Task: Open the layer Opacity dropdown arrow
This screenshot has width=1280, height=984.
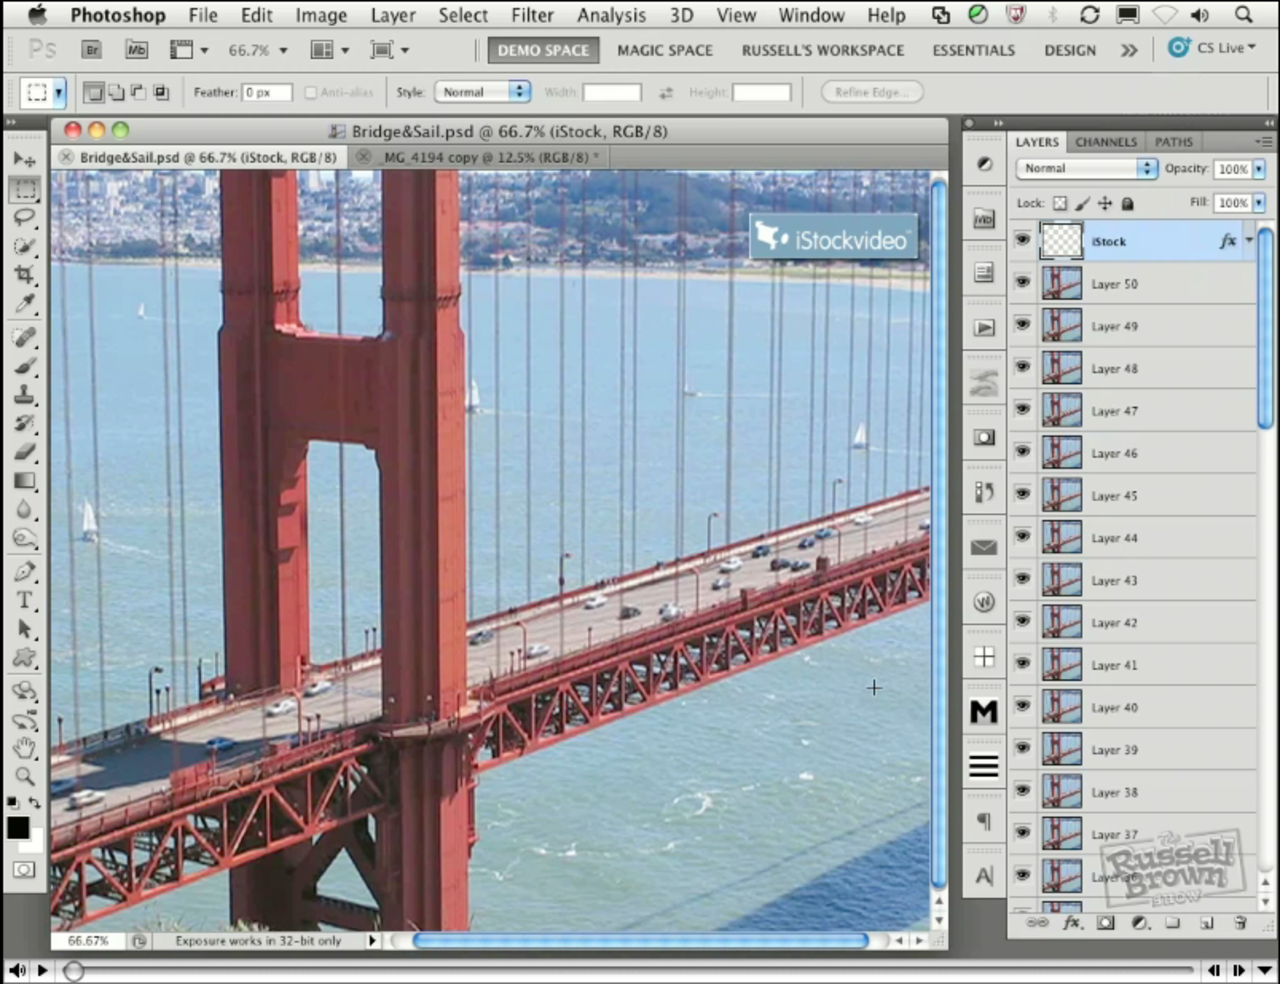Action: [x=1259, y=169]
